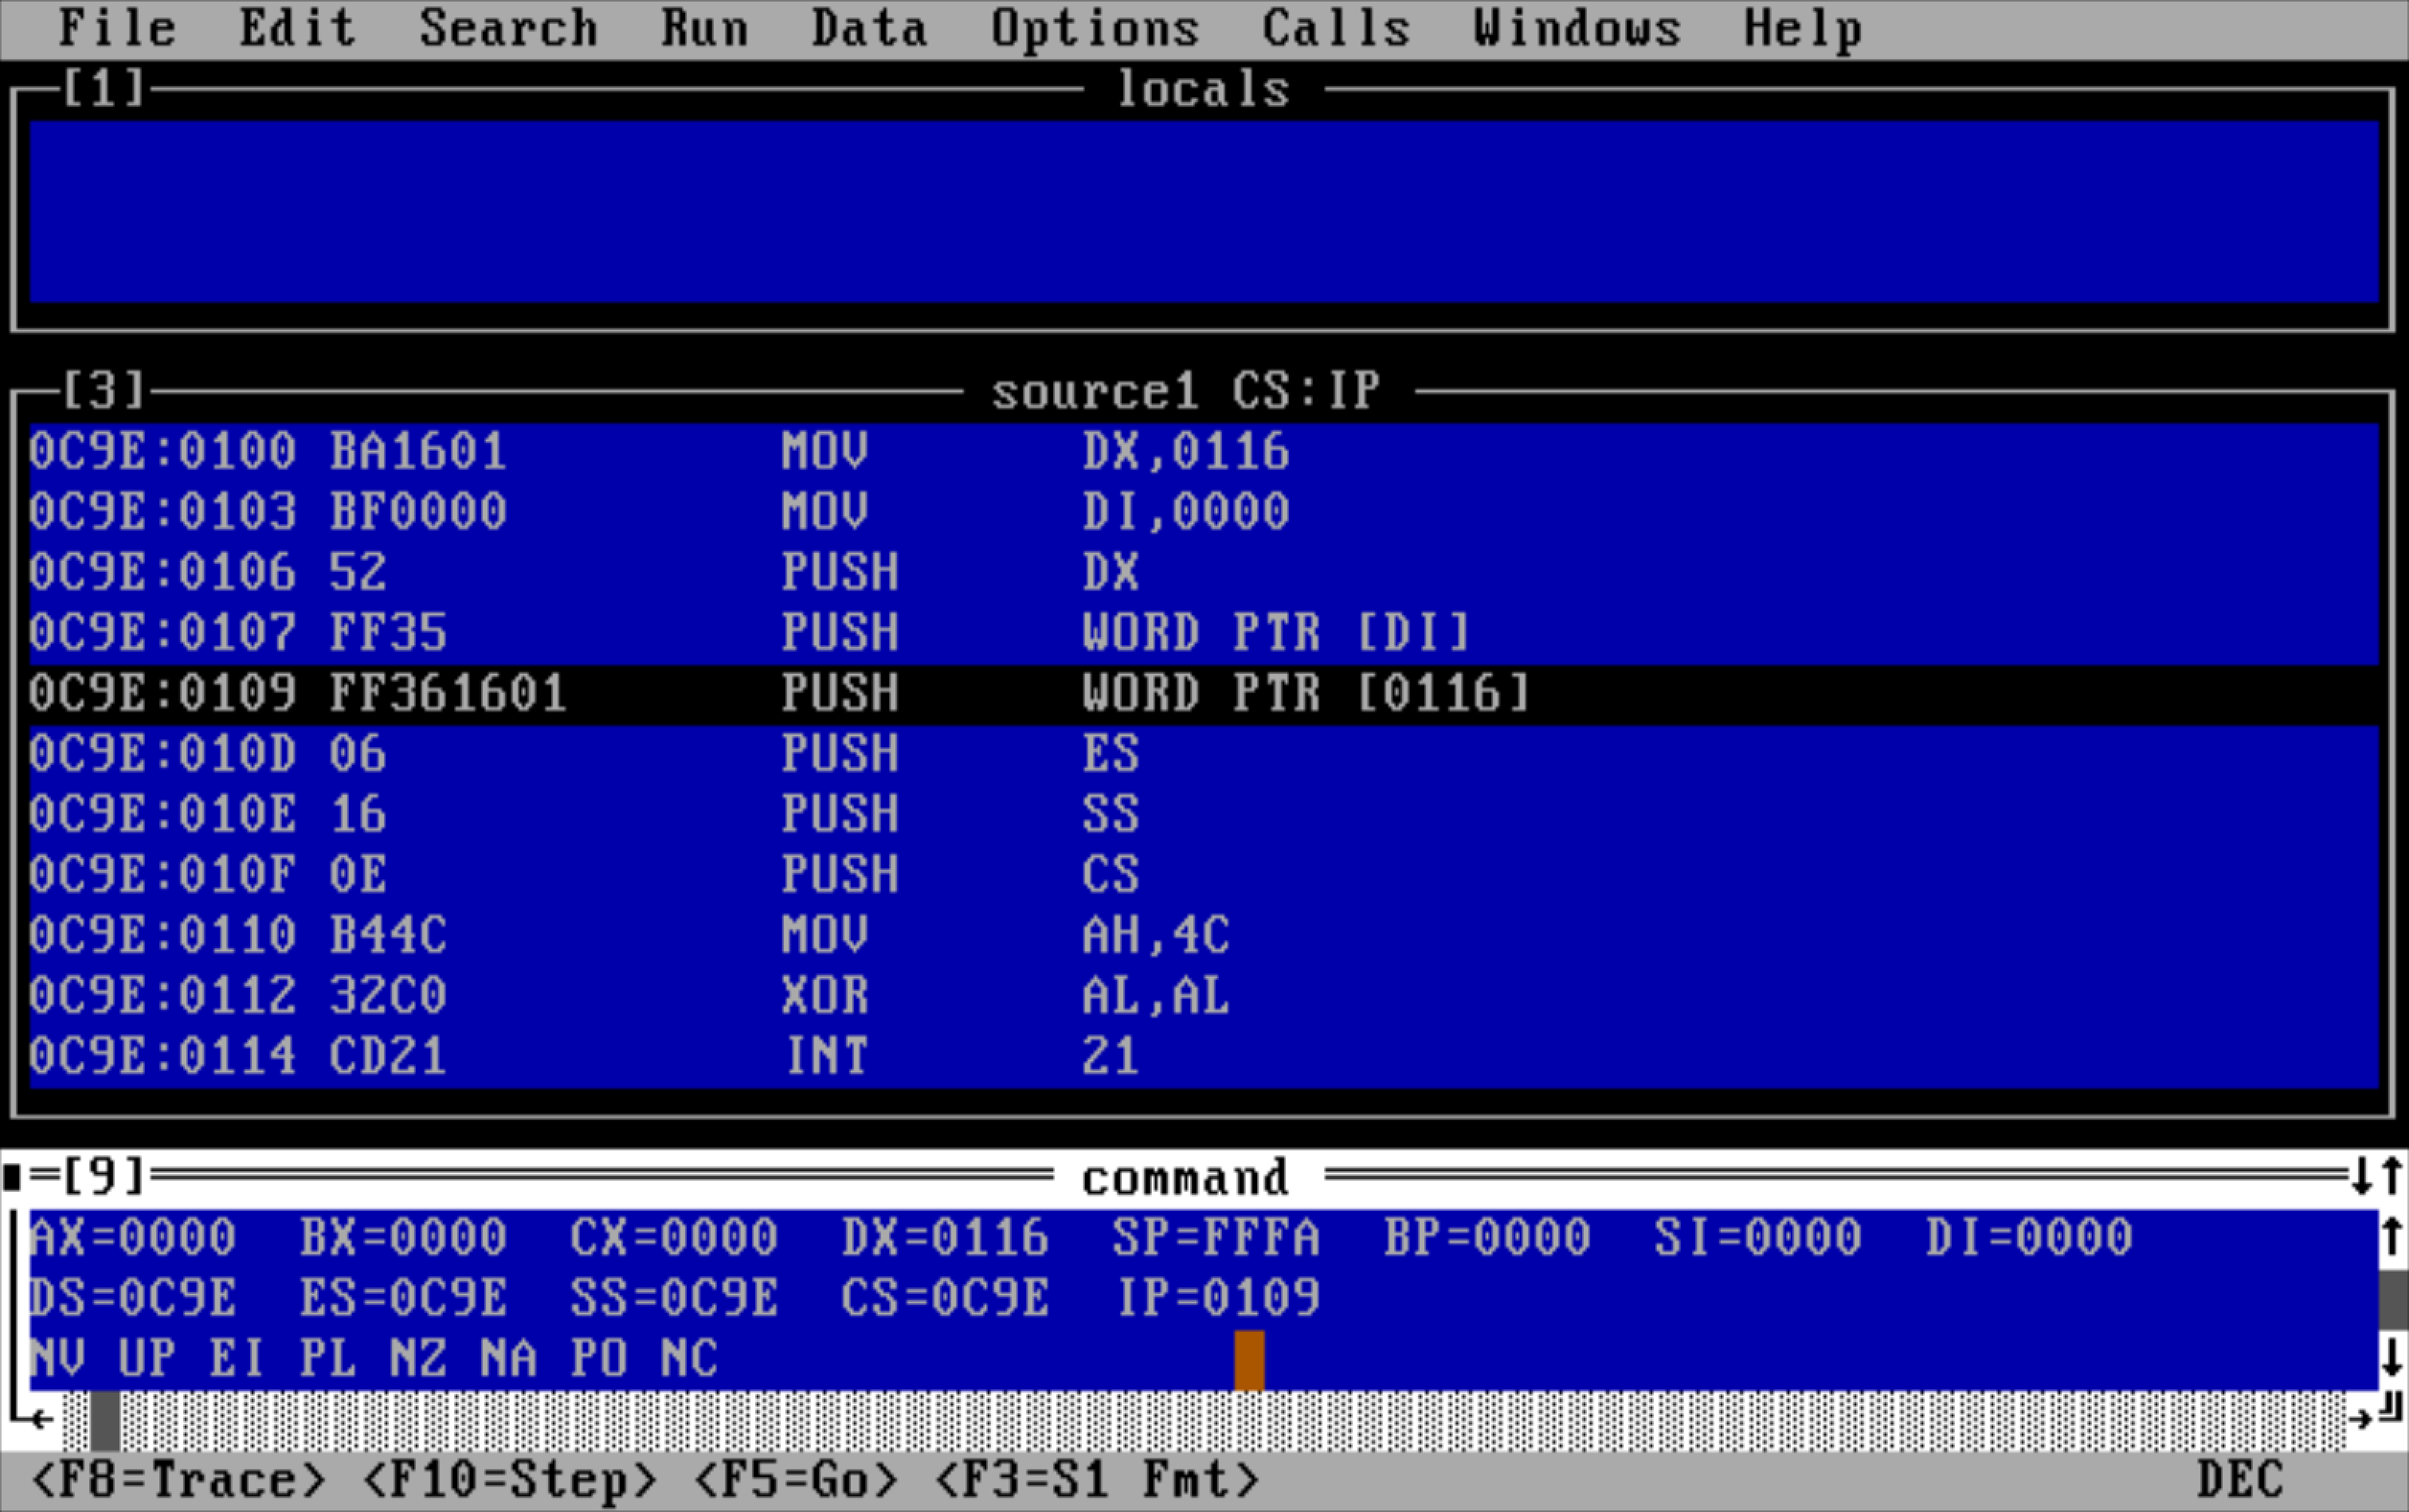Click window number [9] label

[104, 1176]
